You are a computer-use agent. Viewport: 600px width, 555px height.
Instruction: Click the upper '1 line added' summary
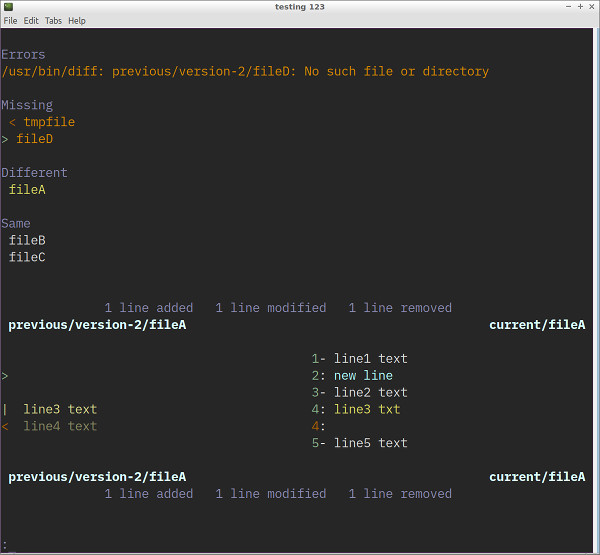[x=149, y=308]
